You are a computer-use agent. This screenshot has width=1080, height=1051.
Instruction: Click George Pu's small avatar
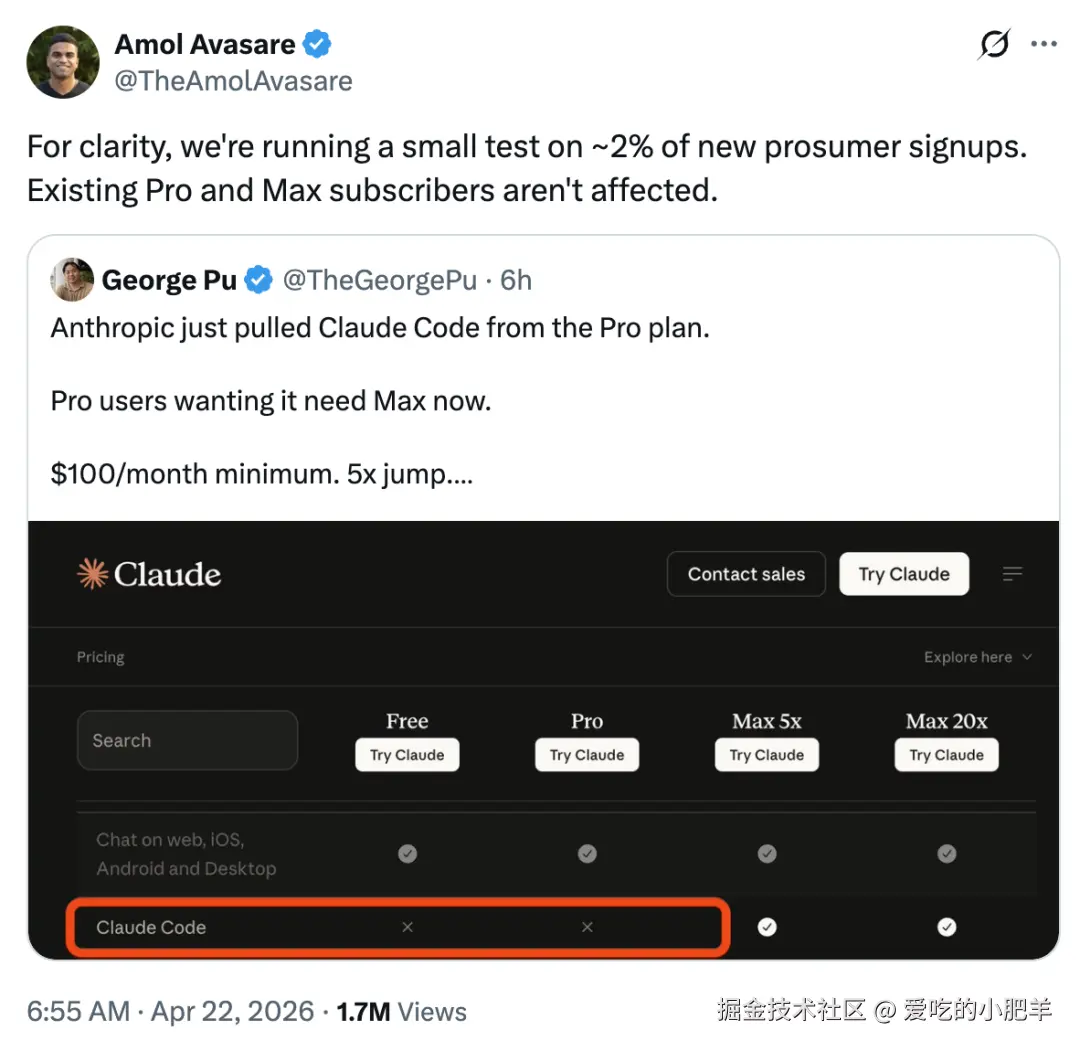point(72,280)
